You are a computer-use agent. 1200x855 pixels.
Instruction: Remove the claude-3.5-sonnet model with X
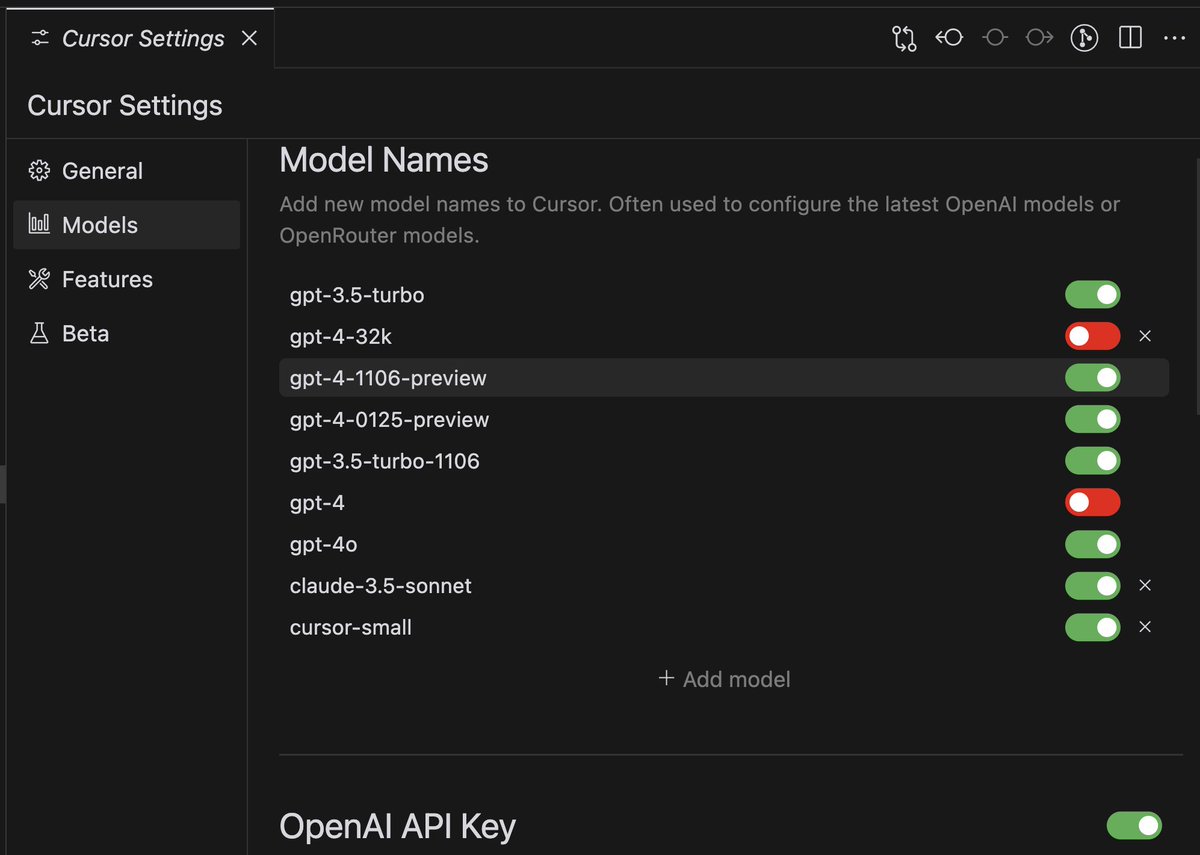(1146, 586)
